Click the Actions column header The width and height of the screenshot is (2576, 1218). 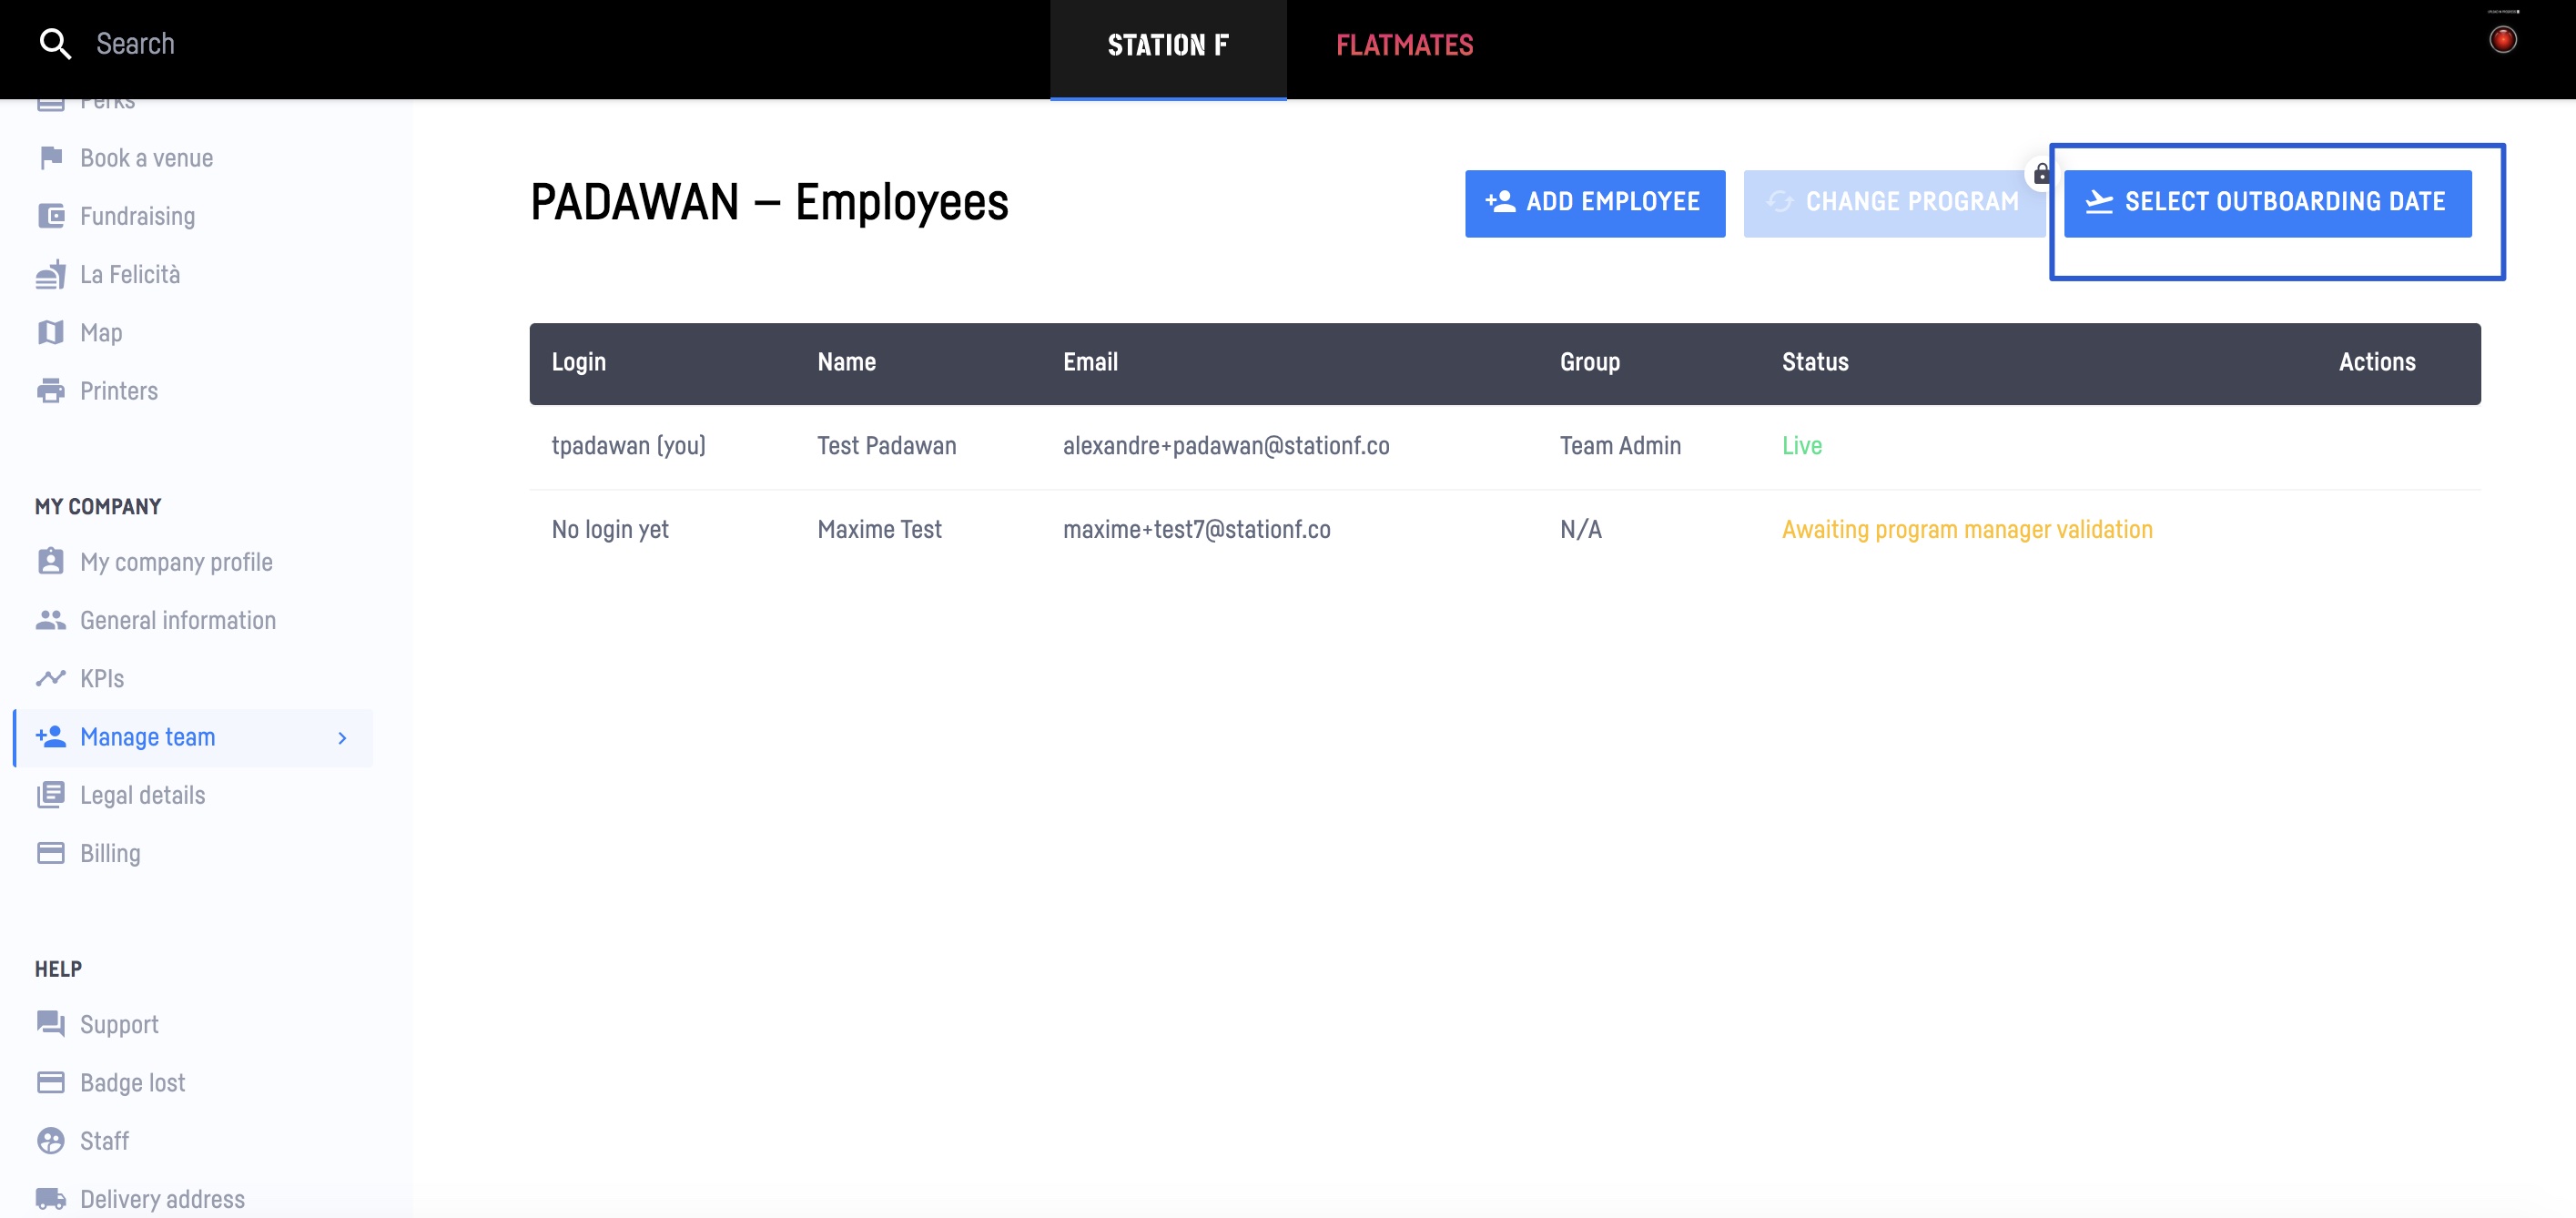tap(2377, 362)
